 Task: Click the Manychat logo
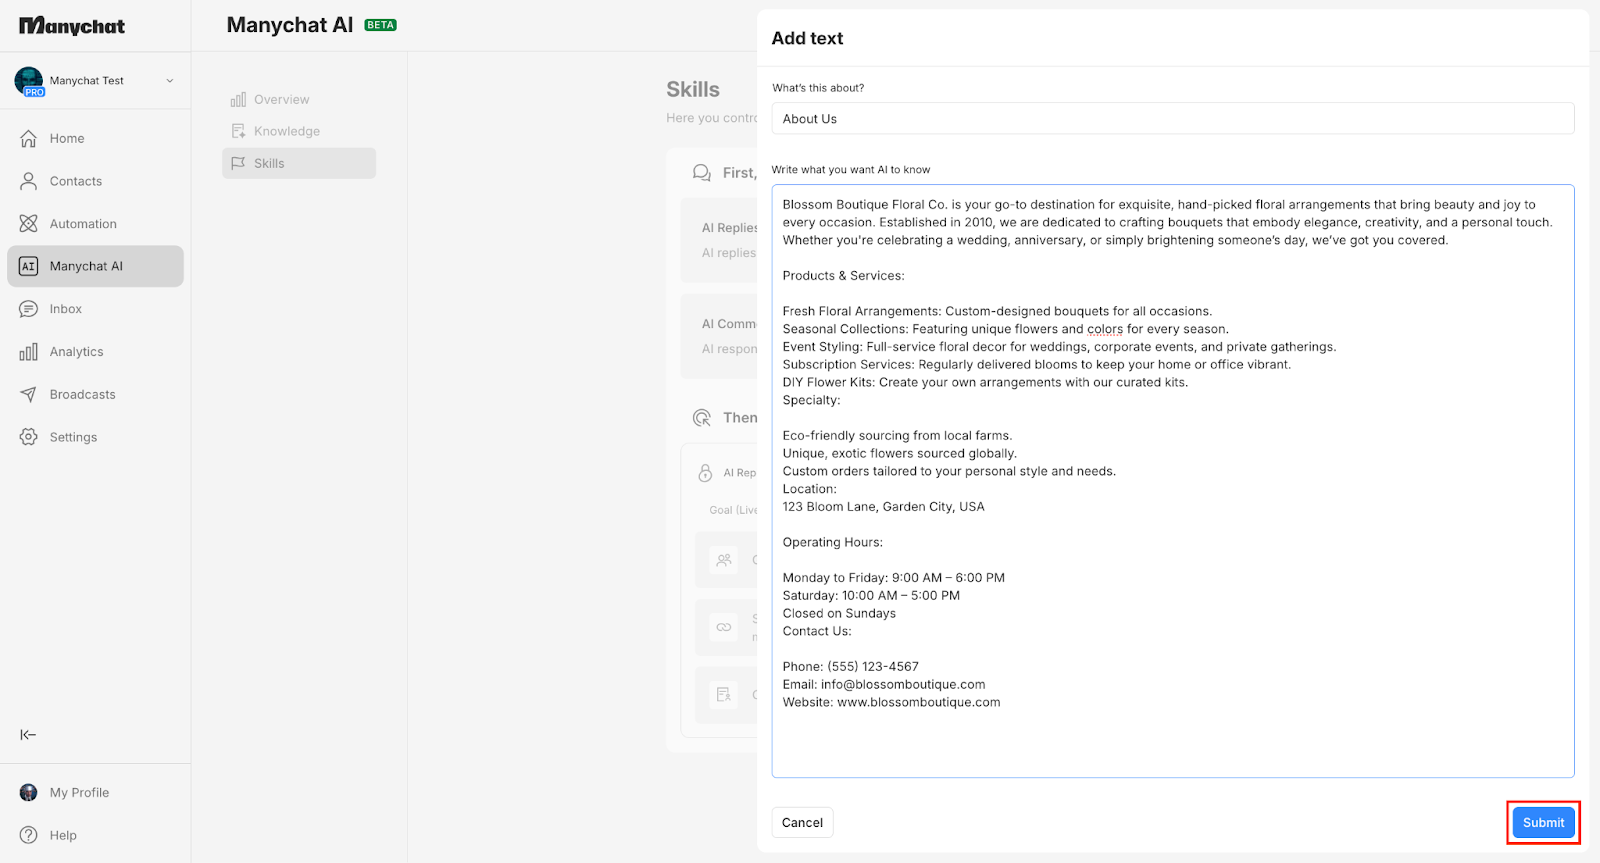click(x=72, y=26)
